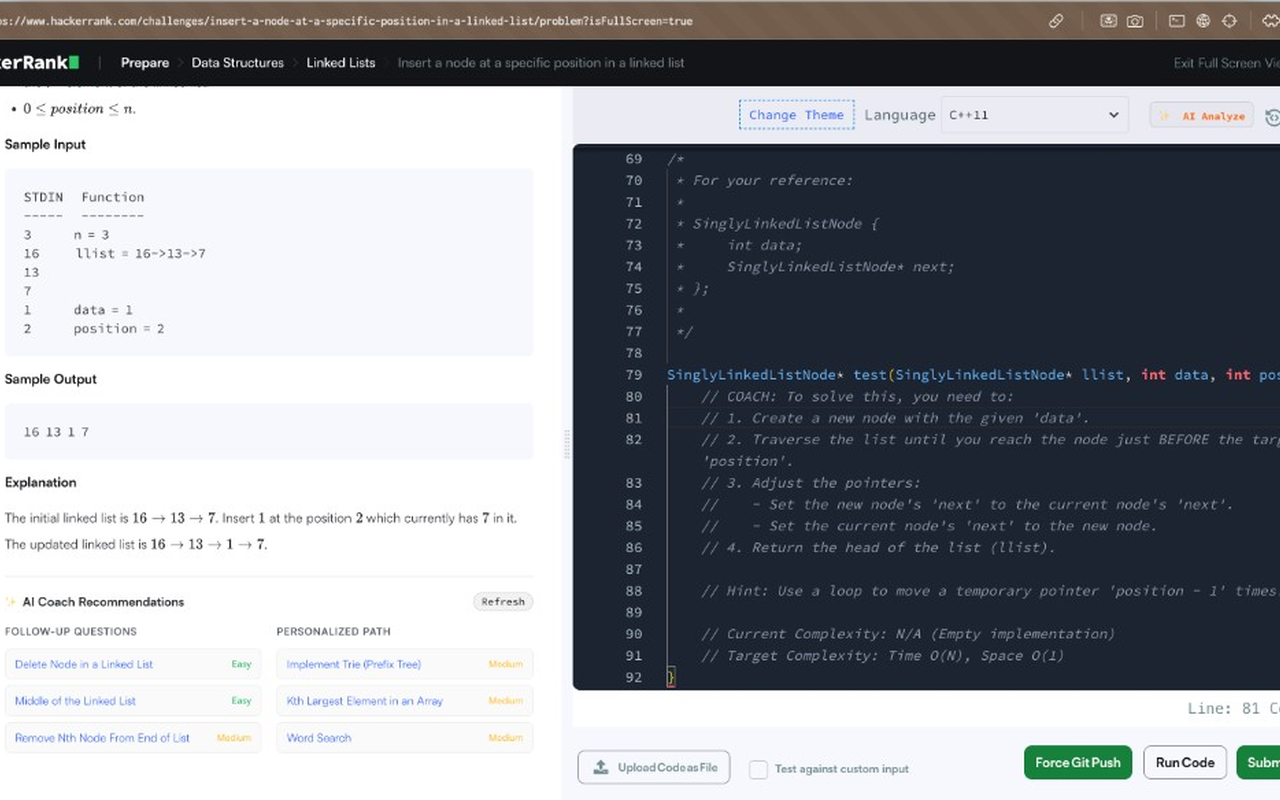The width and height of the screenshot is (1280, 800).
Task: Open Delete Node in a Linked List question
Action: [133, 664]
